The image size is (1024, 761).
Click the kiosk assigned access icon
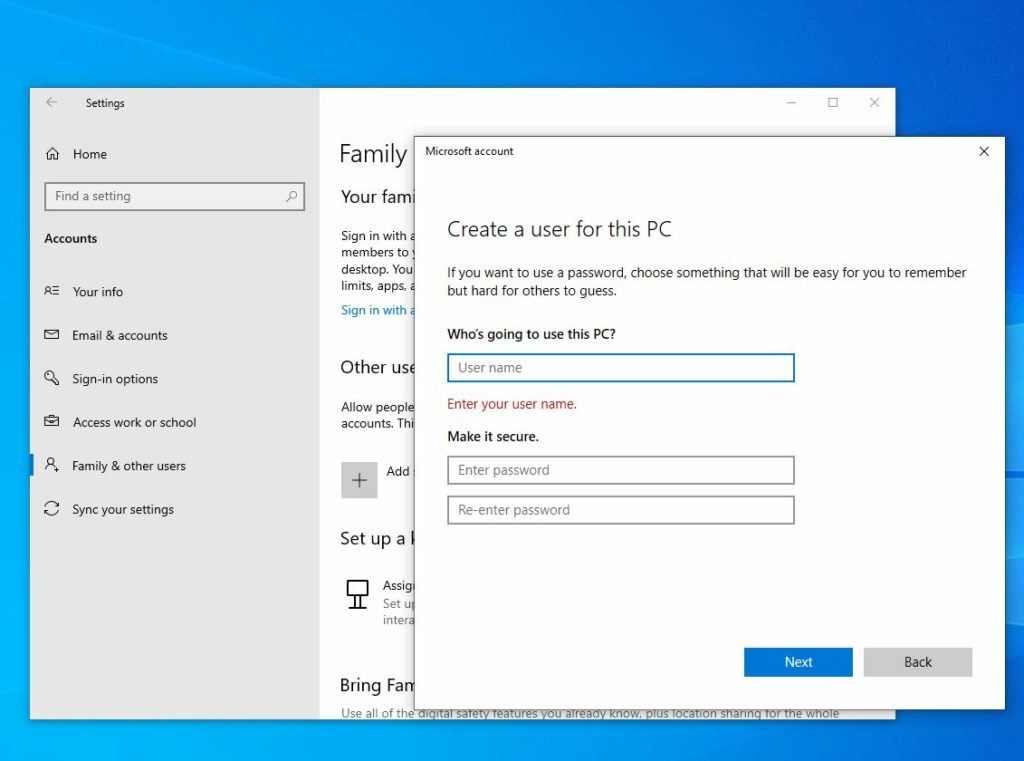click(x=357, y=594)
